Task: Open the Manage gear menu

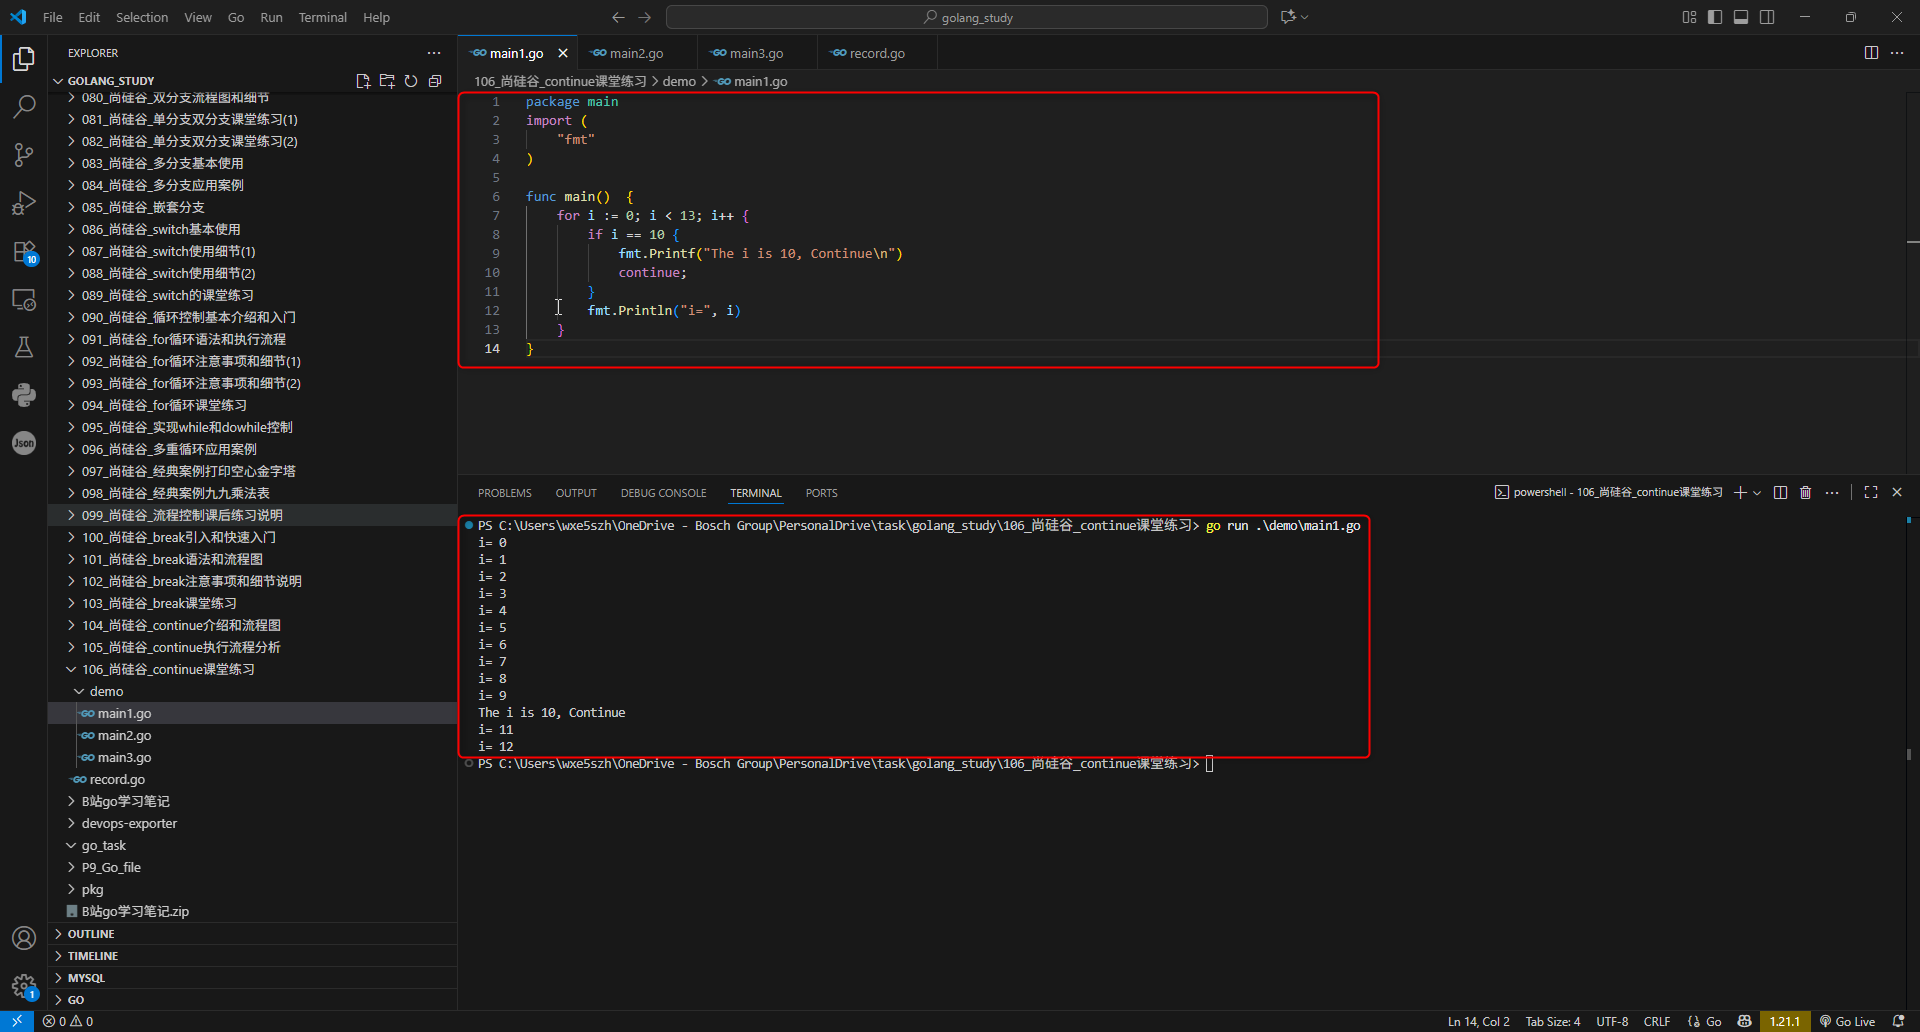Action: 24,986
